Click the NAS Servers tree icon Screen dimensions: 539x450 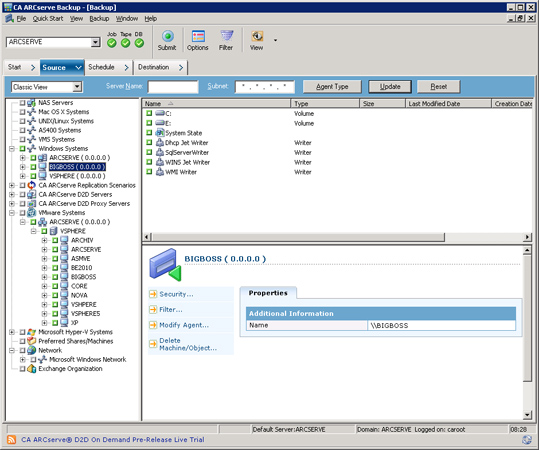(31, 102)
